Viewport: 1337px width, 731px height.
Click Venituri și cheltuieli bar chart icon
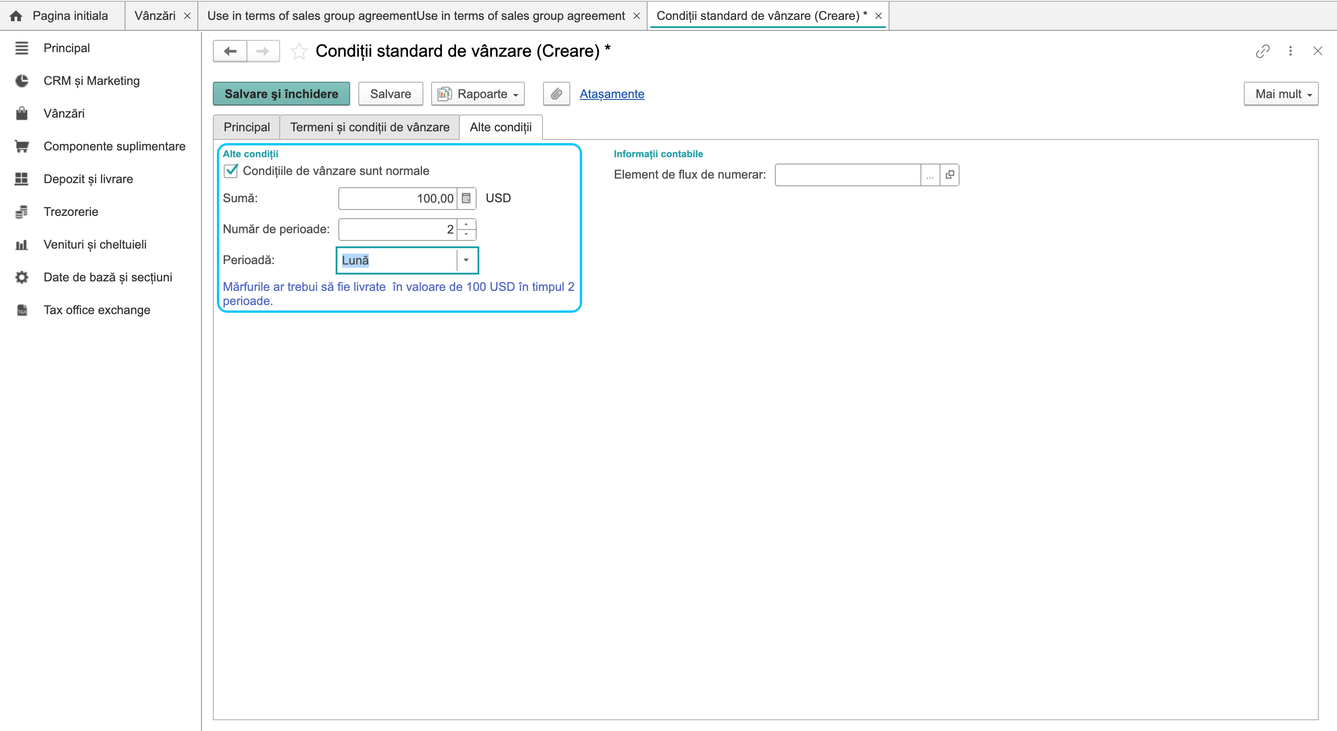tap(22, 245)
